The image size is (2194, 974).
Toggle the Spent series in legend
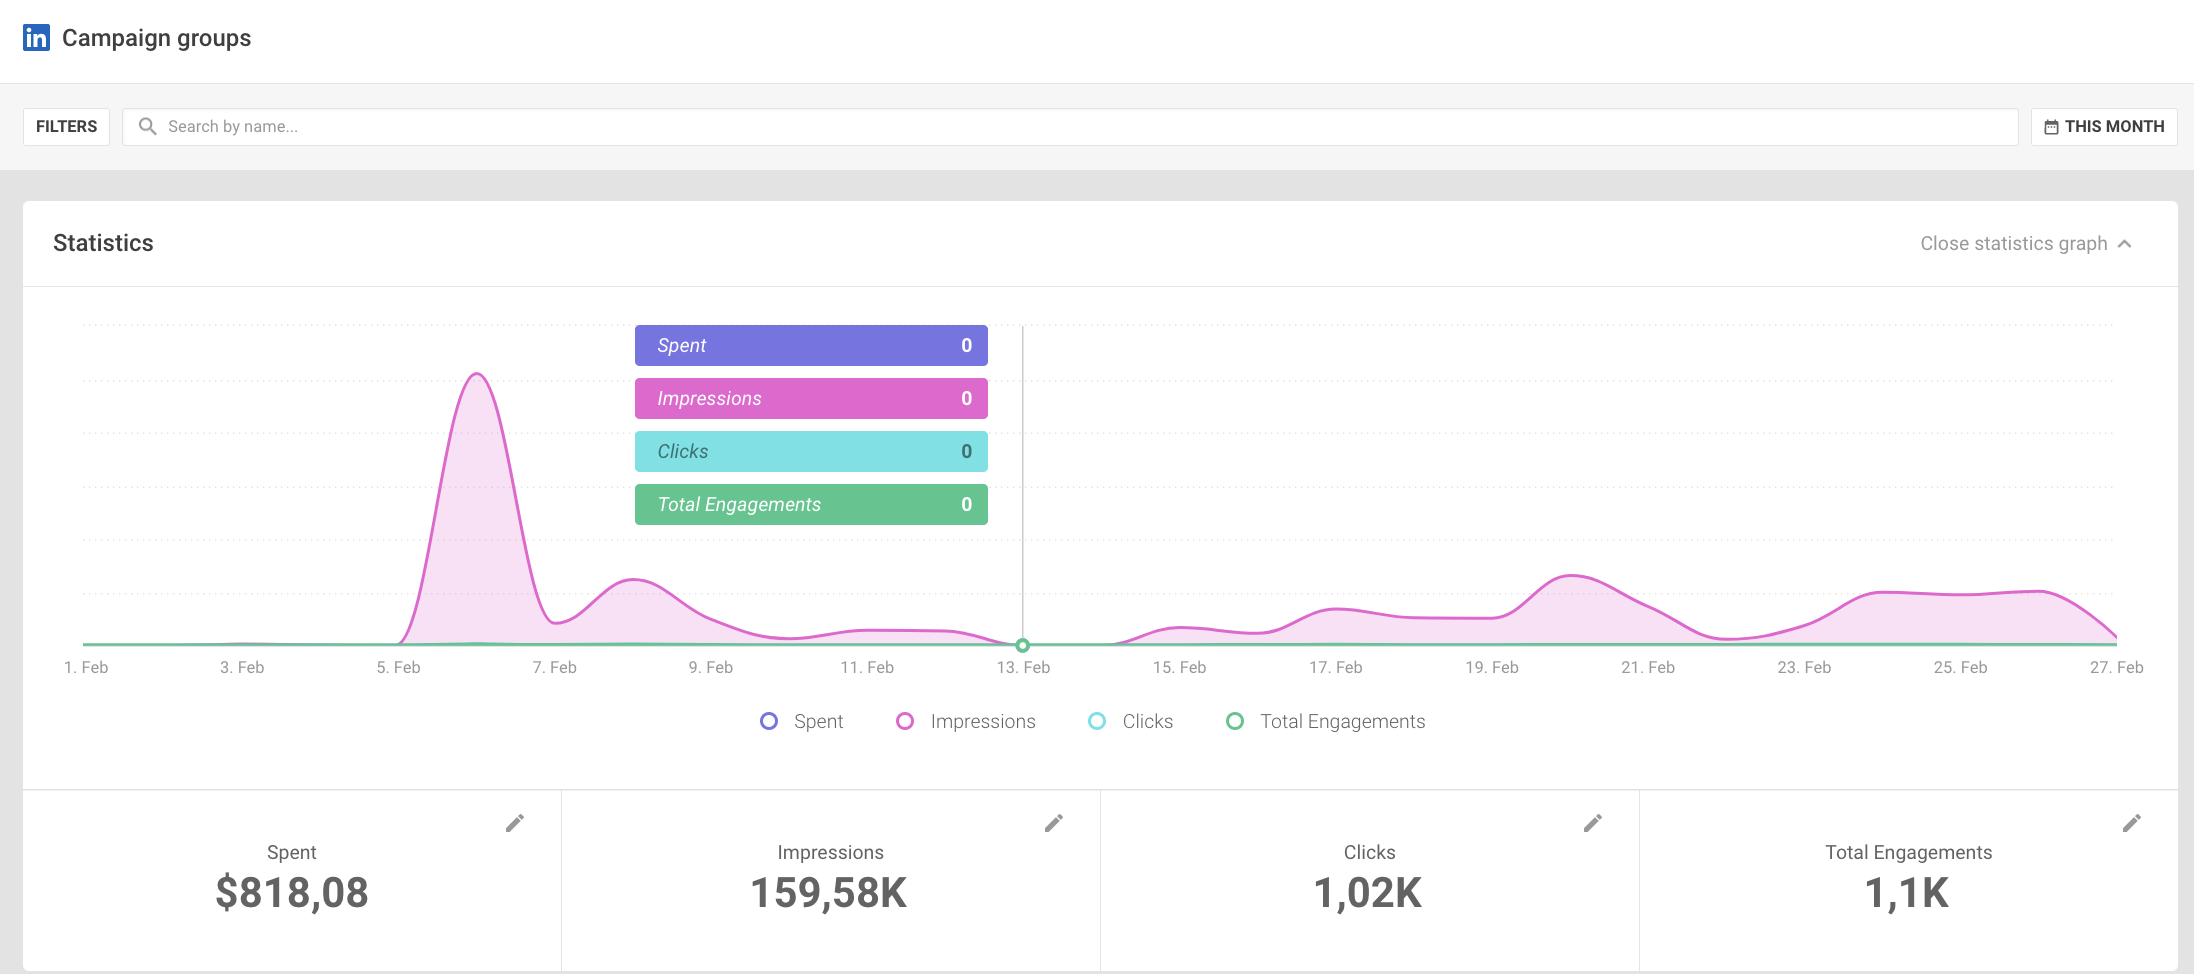coord(802,721)
